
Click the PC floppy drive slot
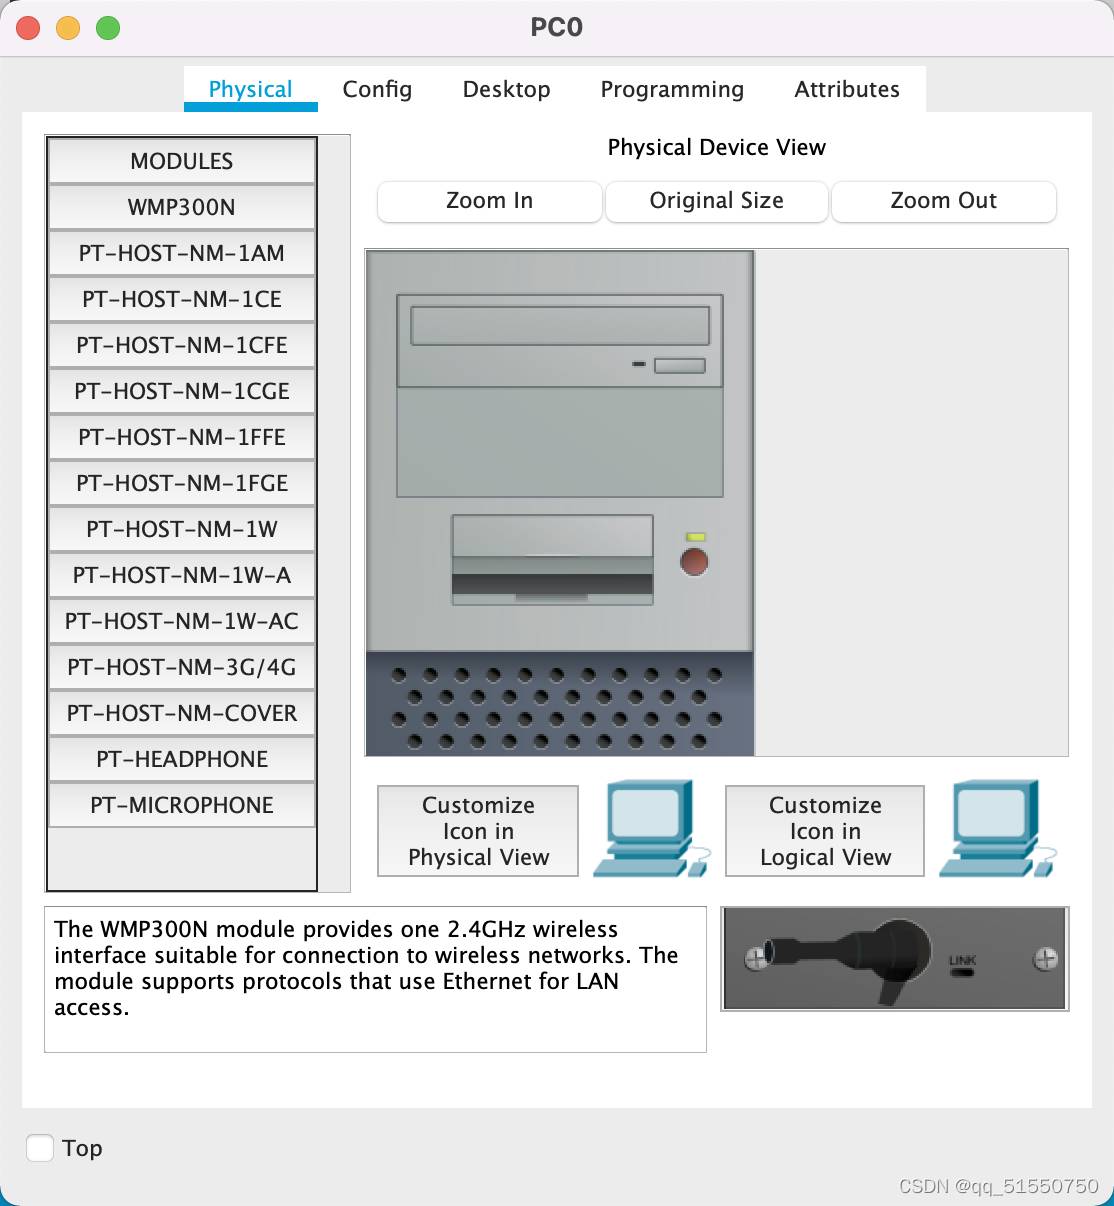click(552, 560)
